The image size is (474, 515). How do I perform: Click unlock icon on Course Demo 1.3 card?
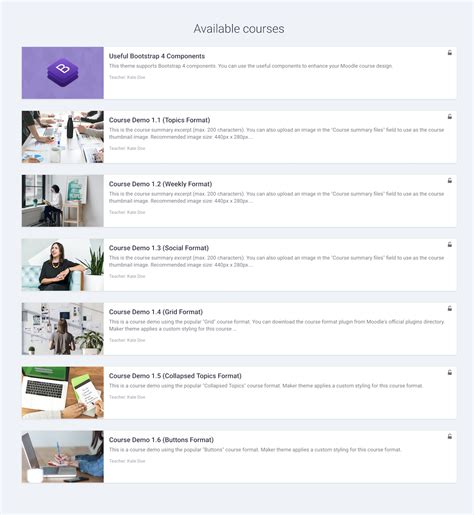tap(450, 245)
